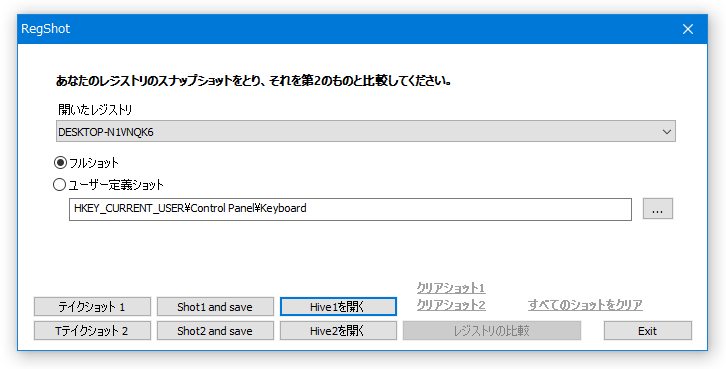Close the RegShot window
The image size is (726, 369).
coord(688,29)
